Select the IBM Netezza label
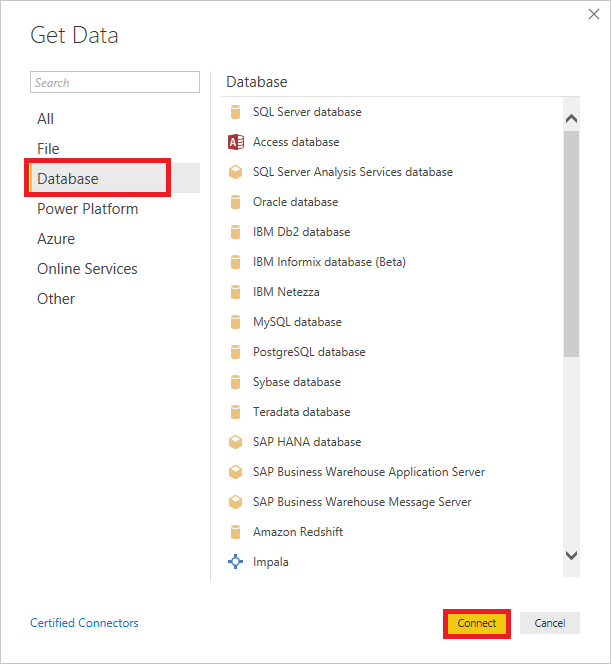 (x=286, y=292)
